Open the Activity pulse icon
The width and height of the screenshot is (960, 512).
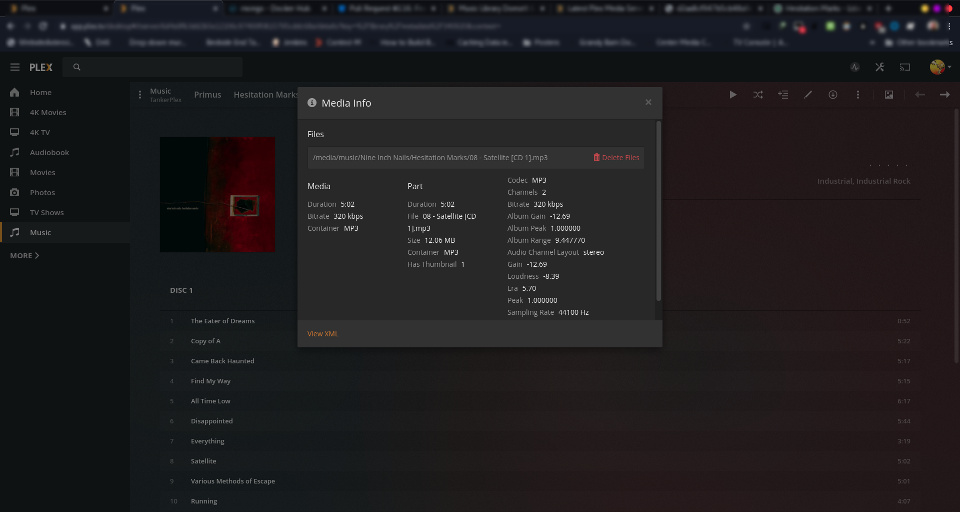click(x=855, y=67)
